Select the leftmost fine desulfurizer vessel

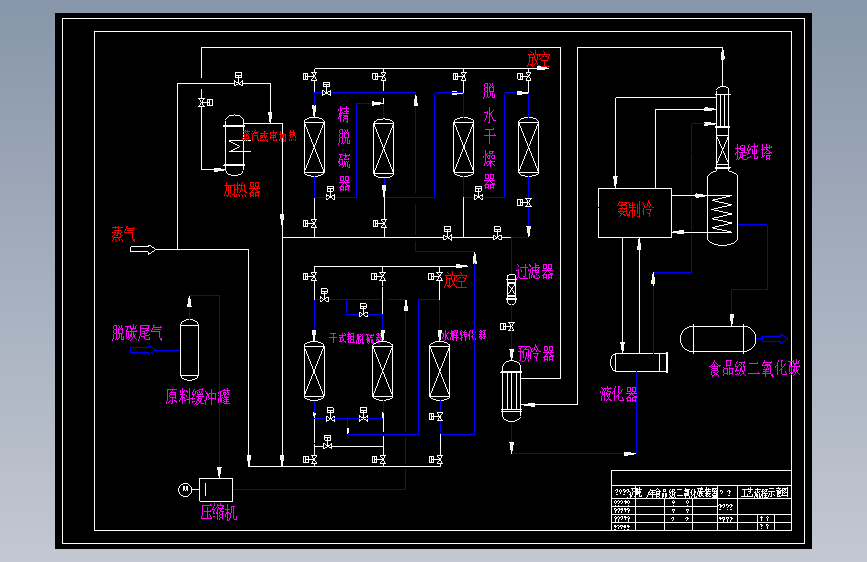(x=315, y=147)
